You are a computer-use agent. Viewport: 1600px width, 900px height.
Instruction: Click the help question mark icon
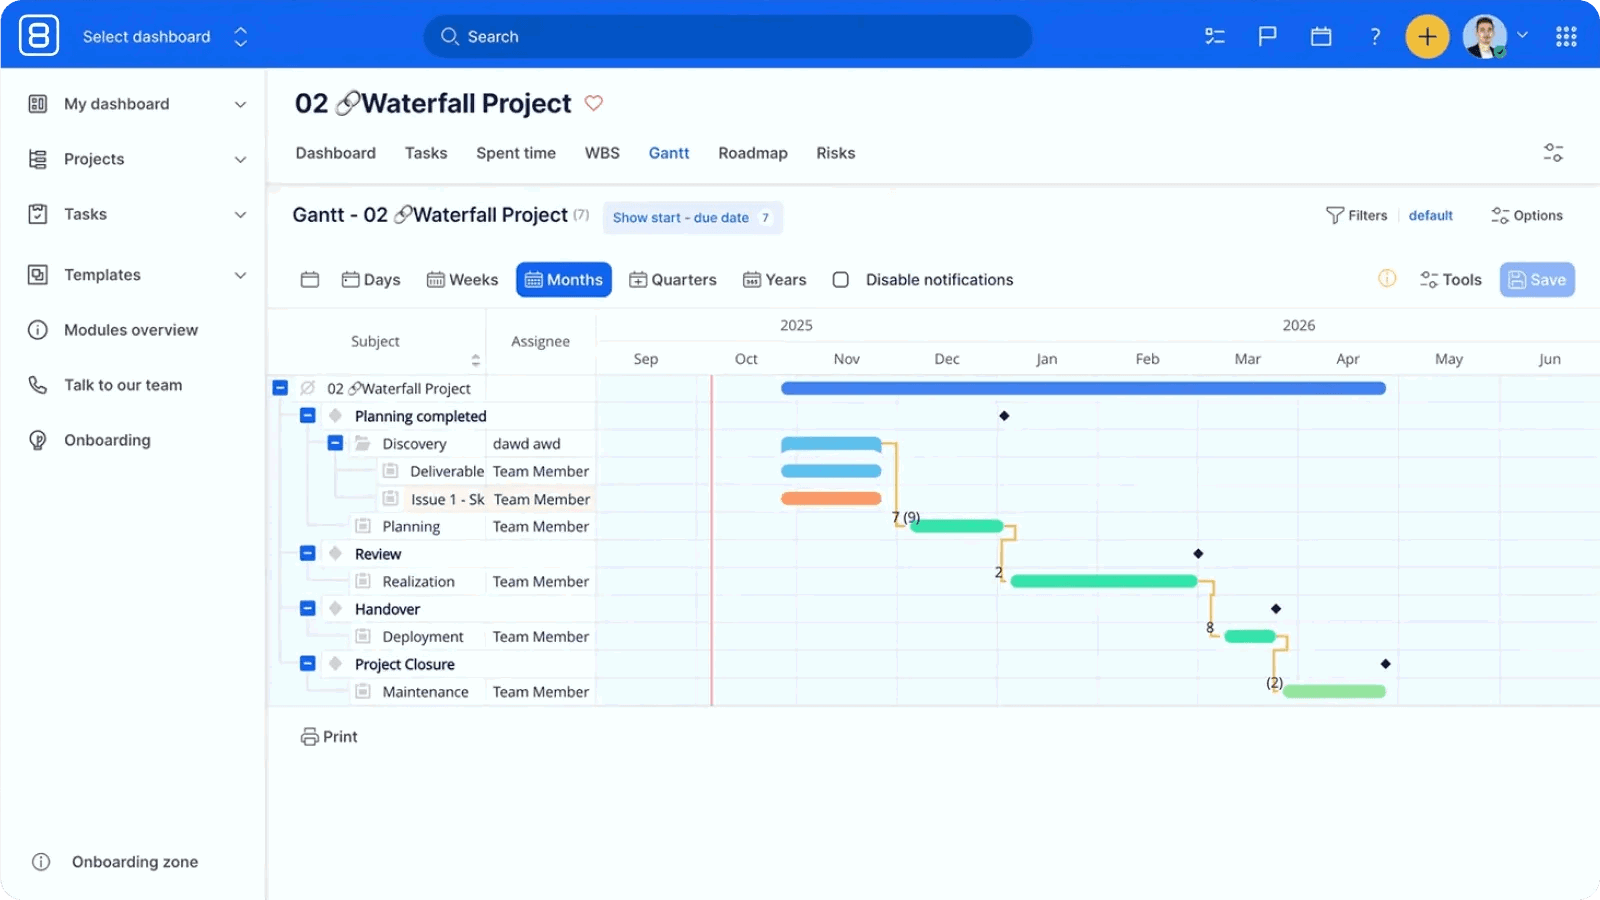(x=1375, y=37)
